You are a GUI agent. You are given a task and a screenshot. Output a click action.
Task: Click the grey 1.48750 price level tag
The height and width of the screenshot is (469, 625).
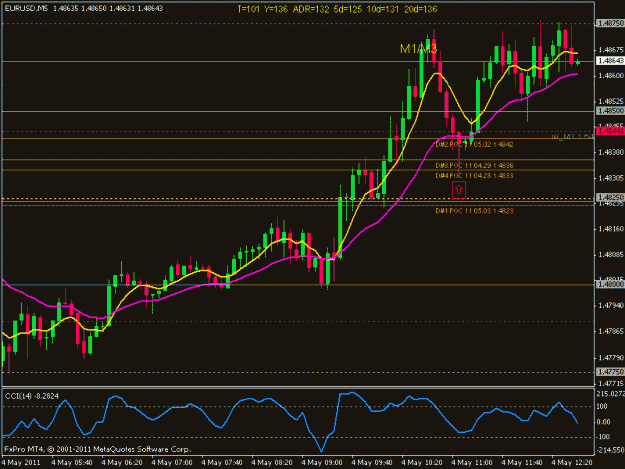[610, 24]
